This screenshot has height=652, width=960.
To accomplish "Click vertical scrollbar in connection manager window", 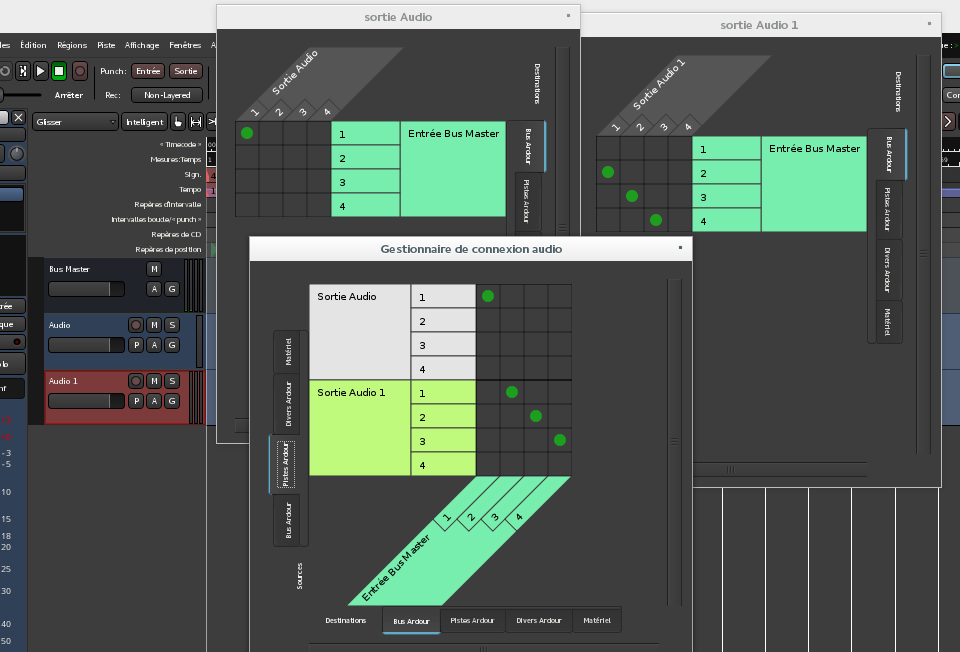I will coord(674,442).
